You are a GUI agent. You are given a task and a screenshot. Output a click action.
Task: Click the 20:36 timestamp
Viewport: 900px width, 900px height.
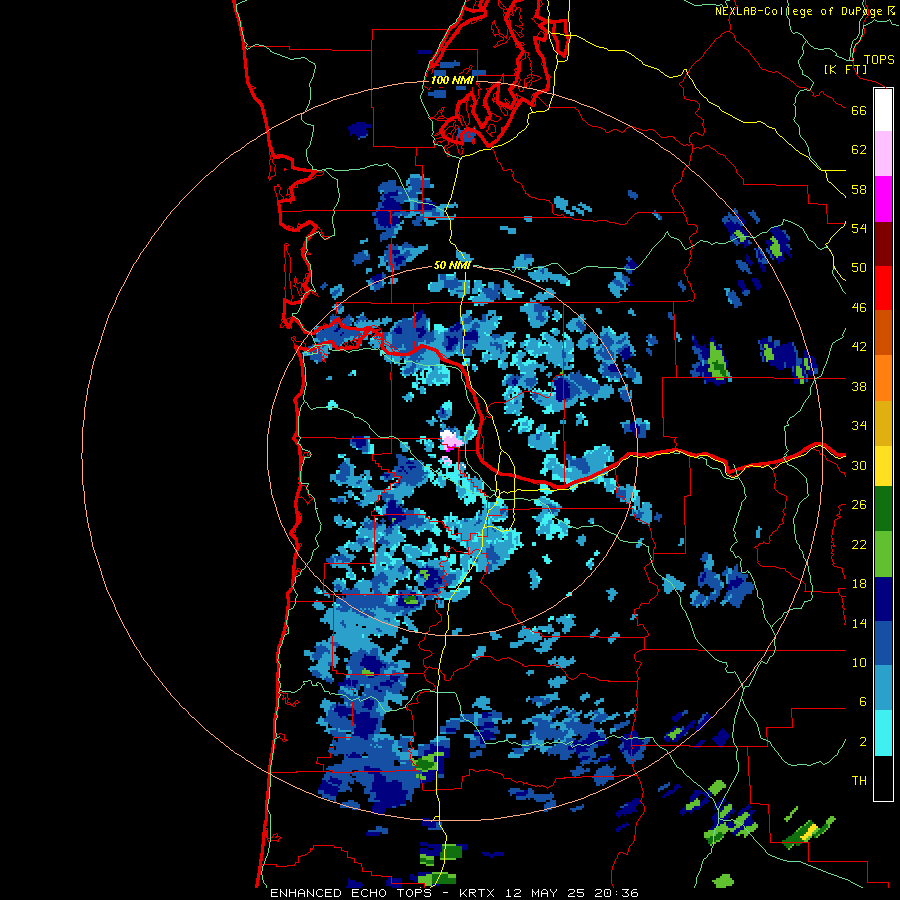618,893
